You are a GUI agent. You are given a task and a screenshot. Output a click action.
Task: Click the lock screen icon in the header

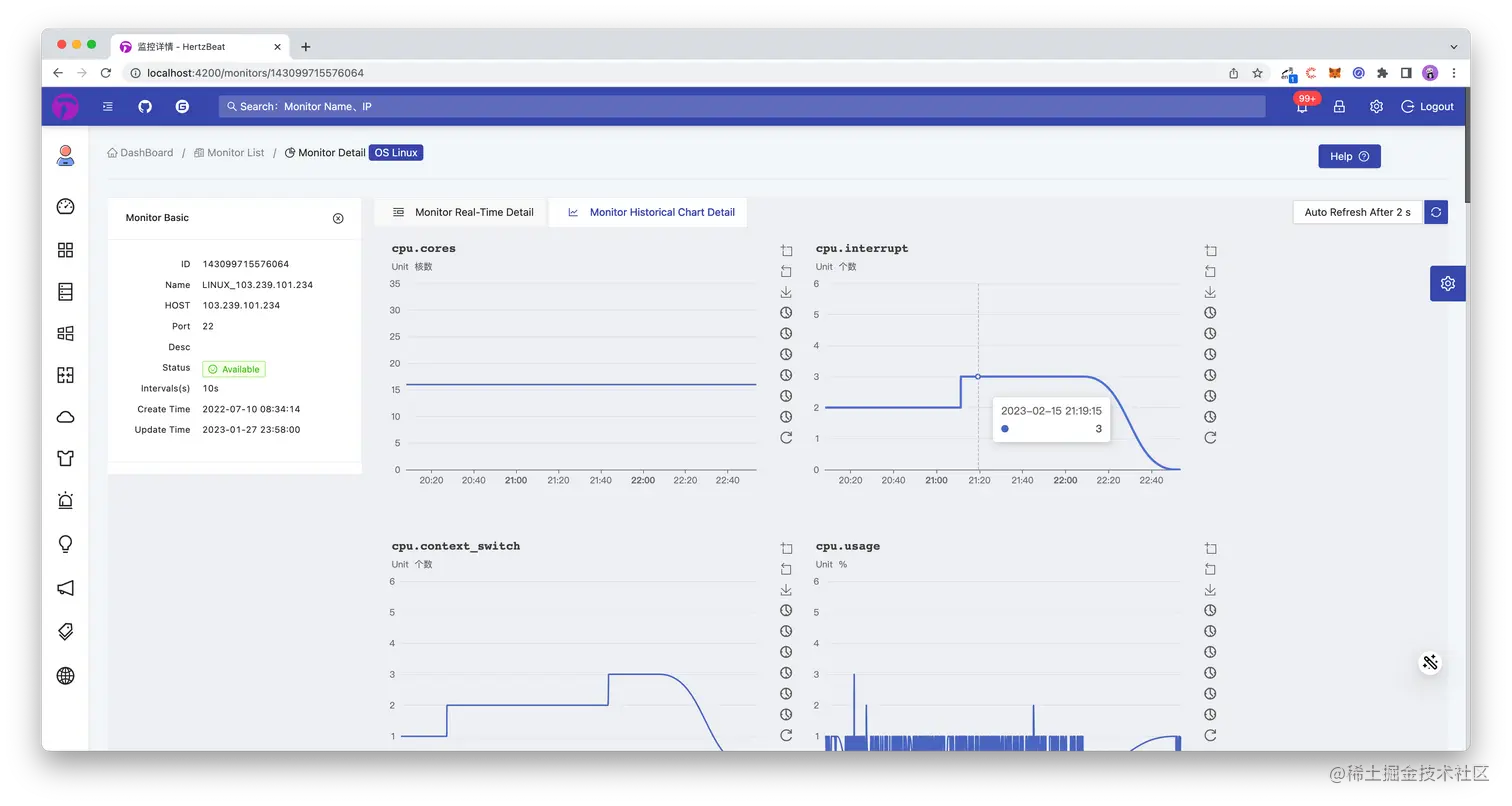[x=1339, y=106]
